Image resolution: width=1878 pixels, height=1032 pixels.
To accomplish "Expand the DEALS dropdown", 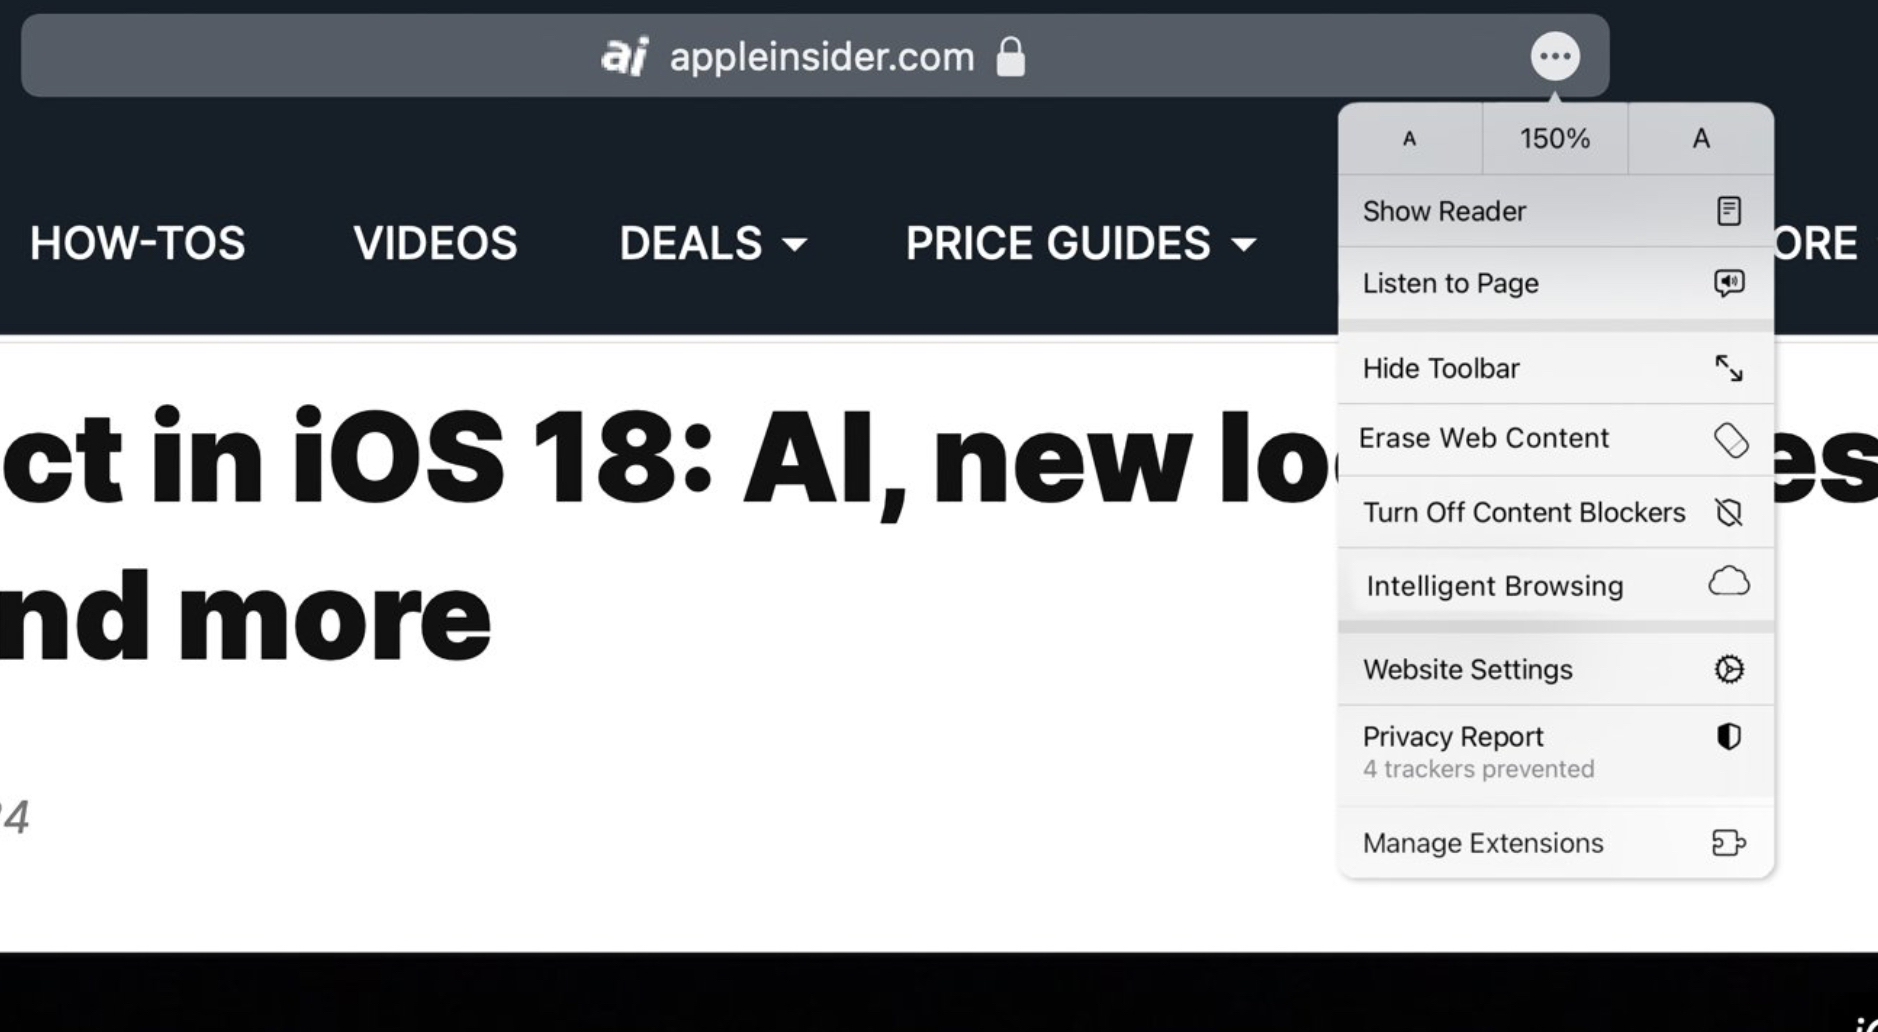I will (x=711, y=243).
